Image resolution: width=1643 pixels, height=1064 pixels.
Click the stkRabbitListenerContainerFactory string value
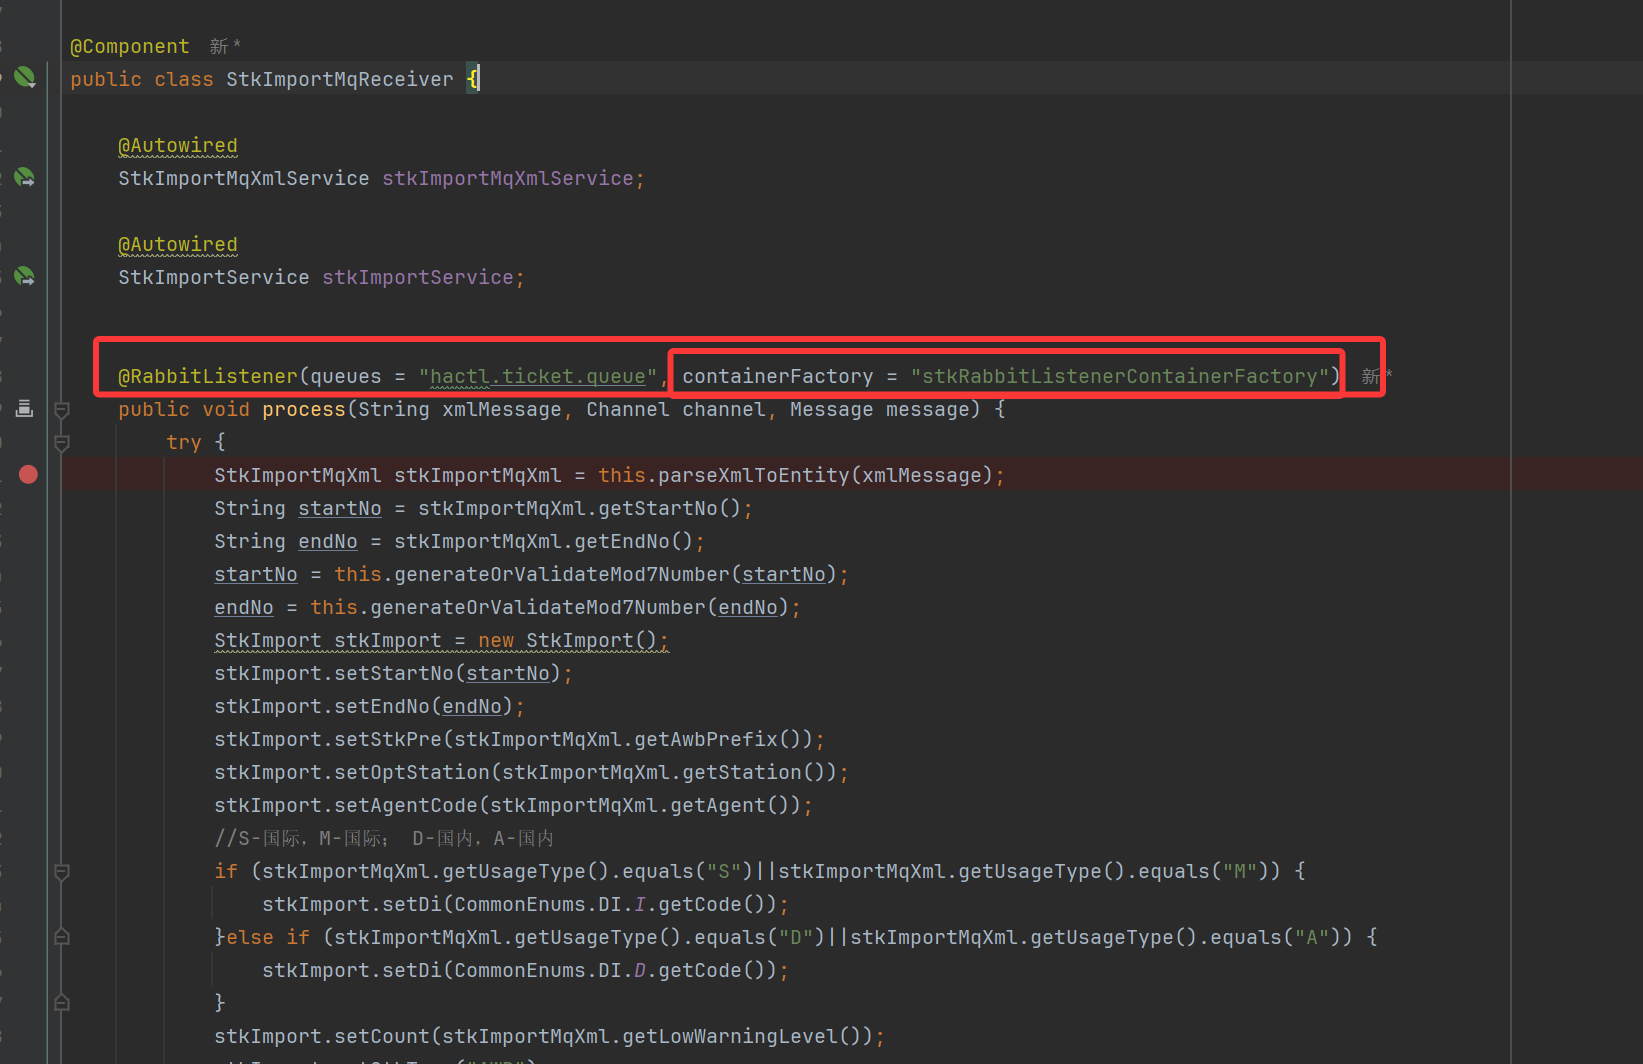click(1120, 376)
